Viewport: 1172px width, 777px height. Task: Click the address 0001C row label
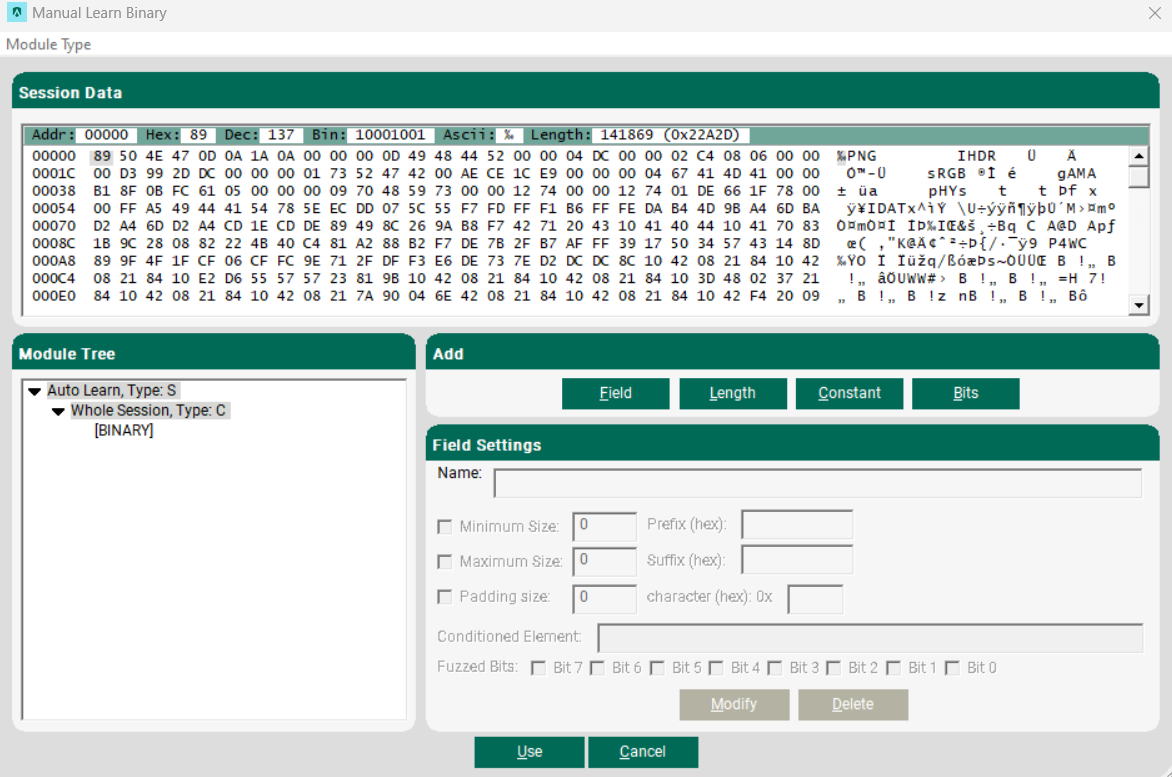click(54, 173)
